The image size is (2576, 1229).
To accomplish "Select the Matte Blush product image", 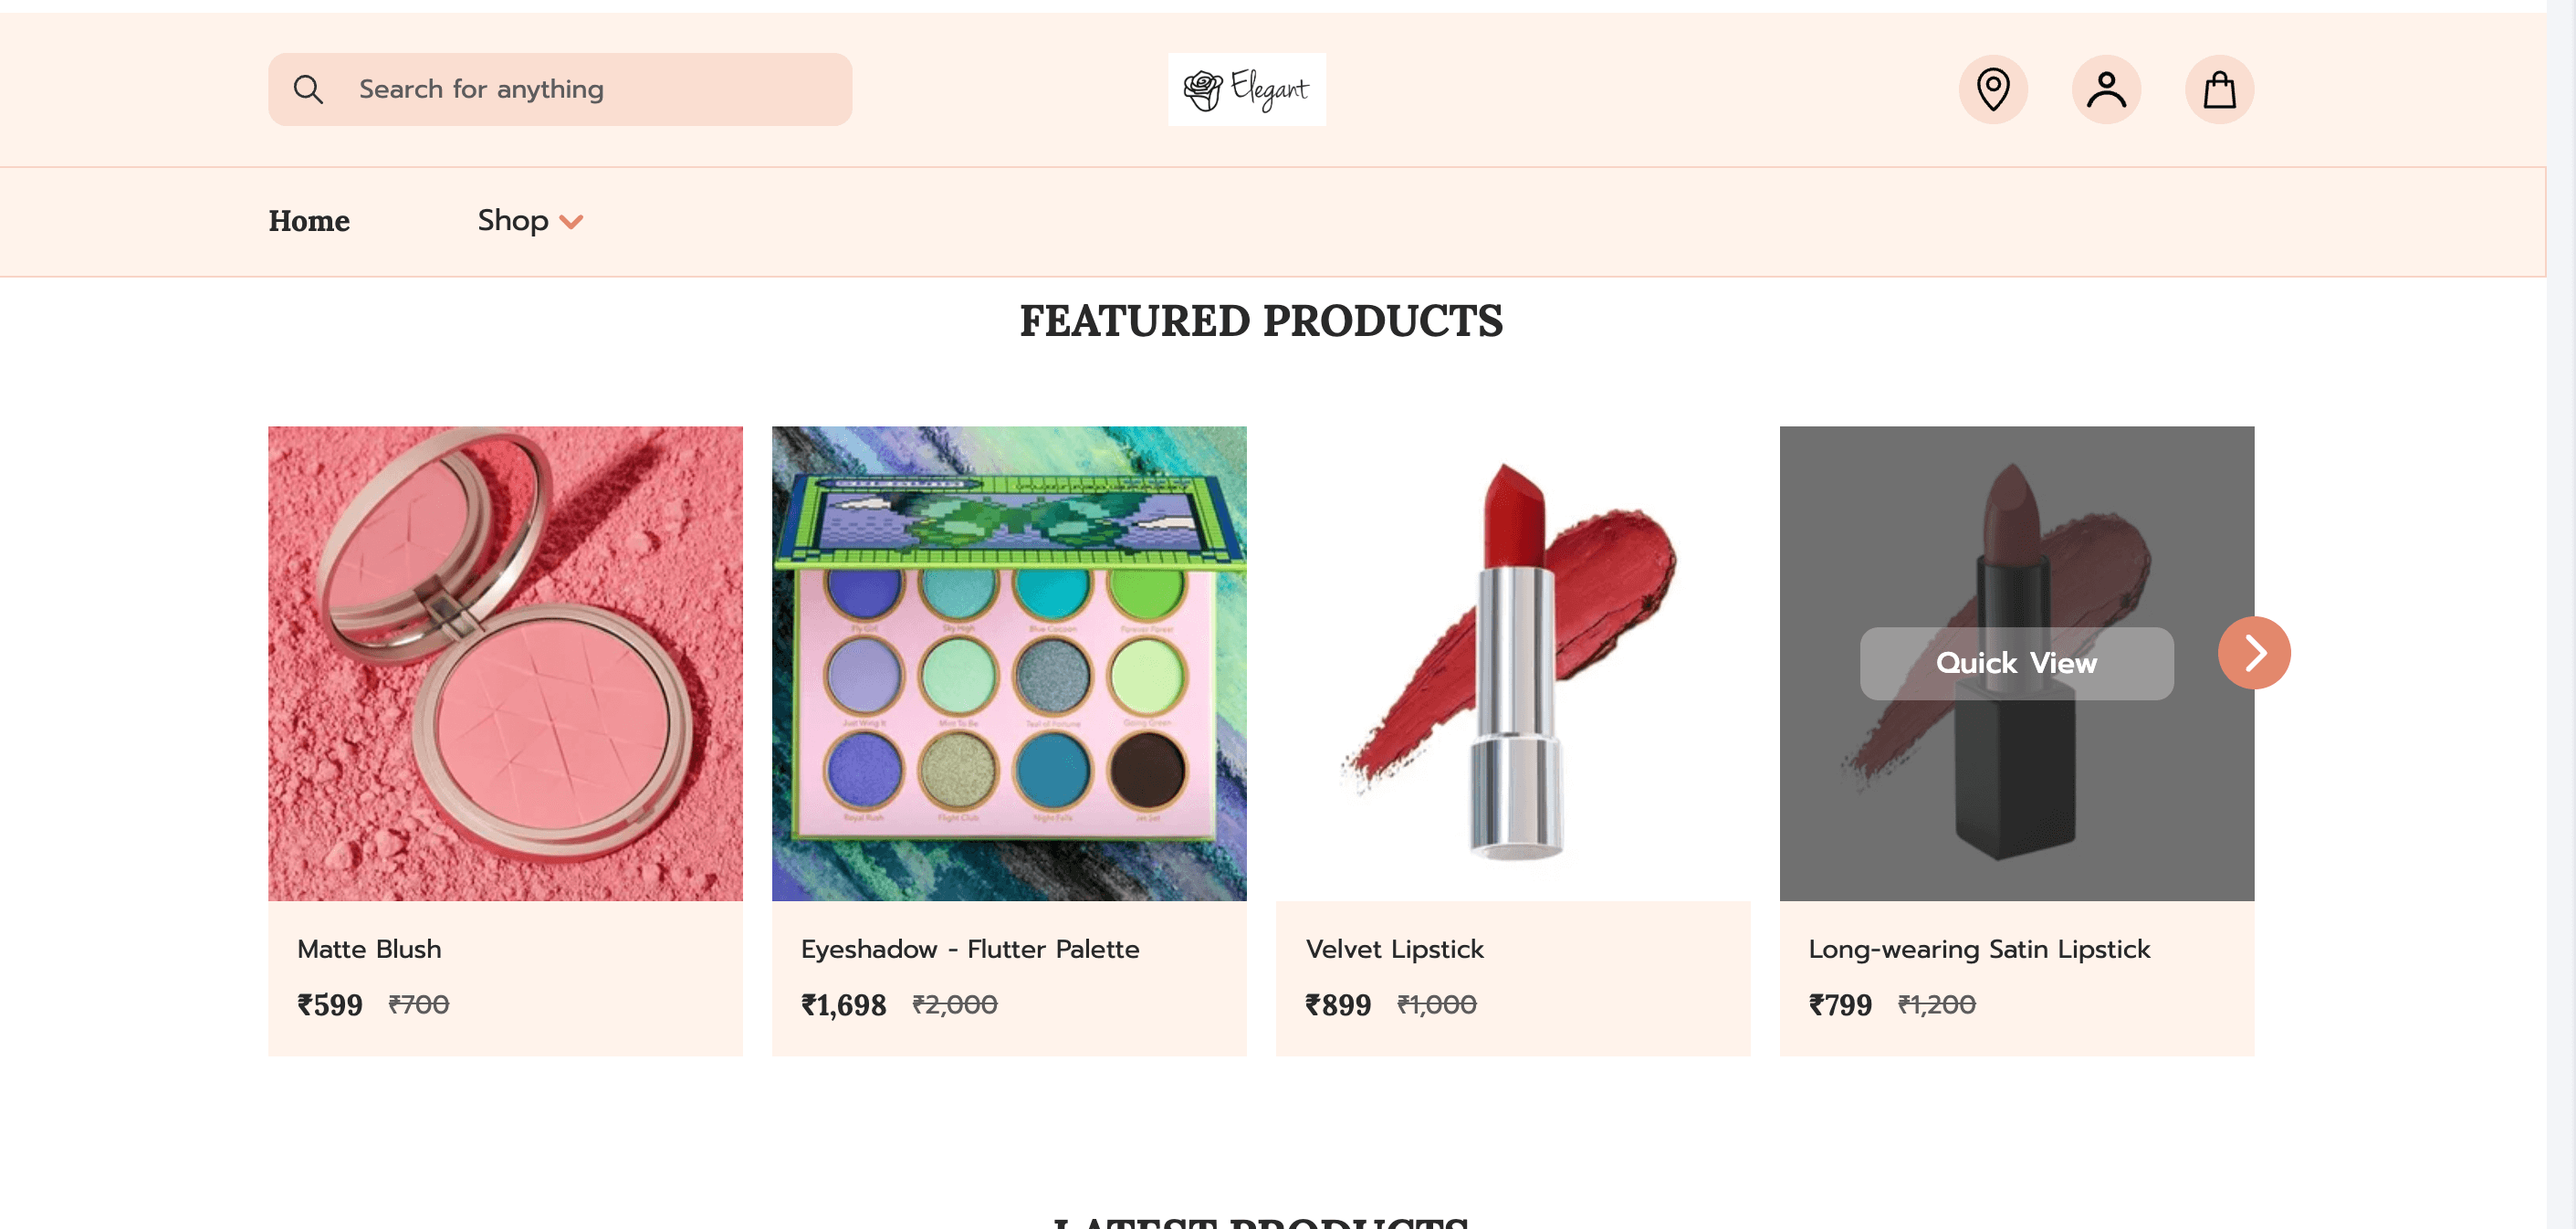I will click(x=505, y=663).
